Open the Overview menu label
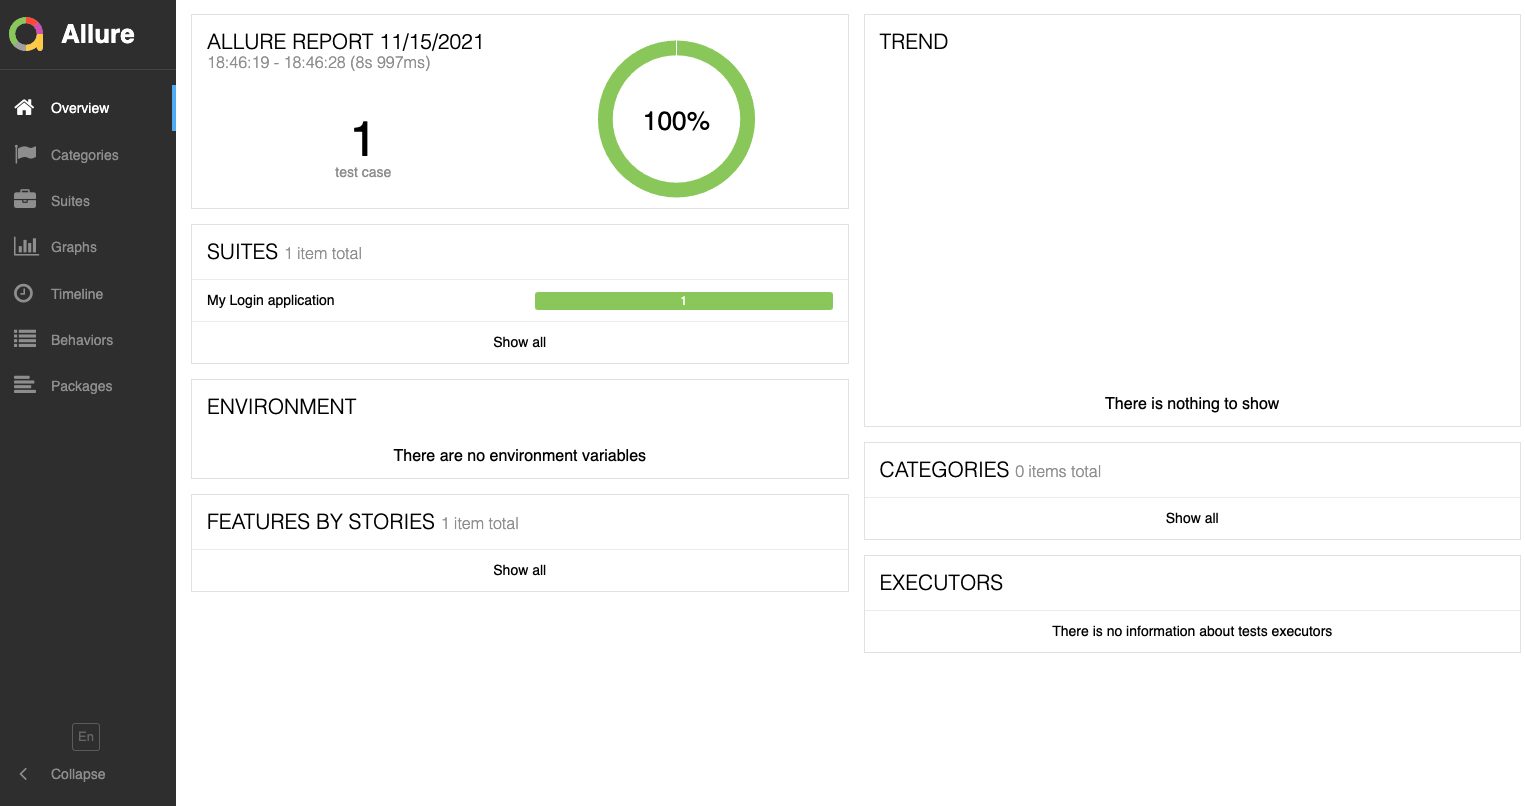 tap(80, 108)
